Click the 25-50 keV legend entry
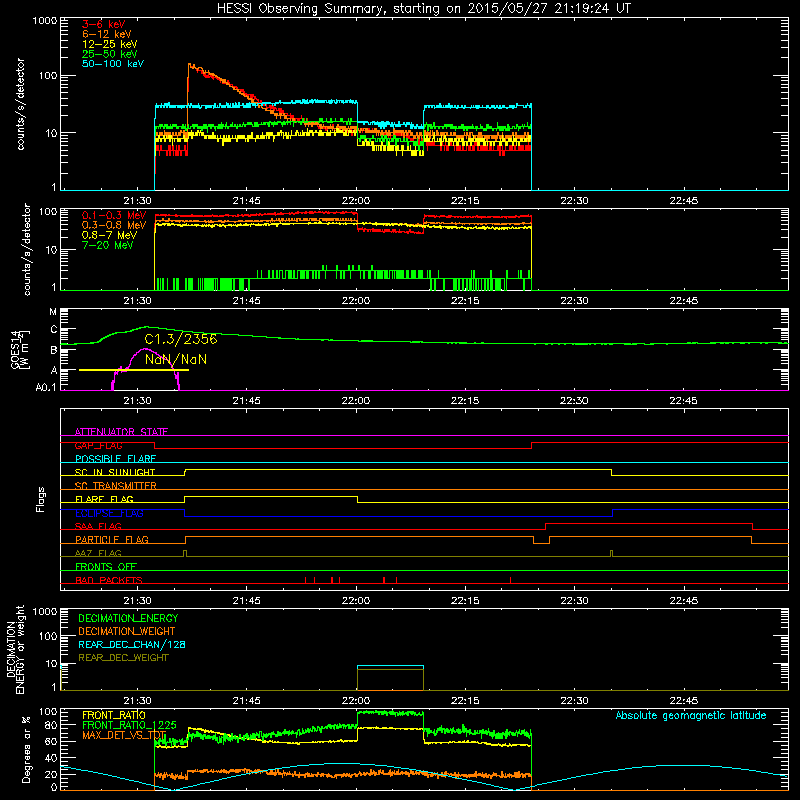The image size is (800, 800). tap(109, 54)
